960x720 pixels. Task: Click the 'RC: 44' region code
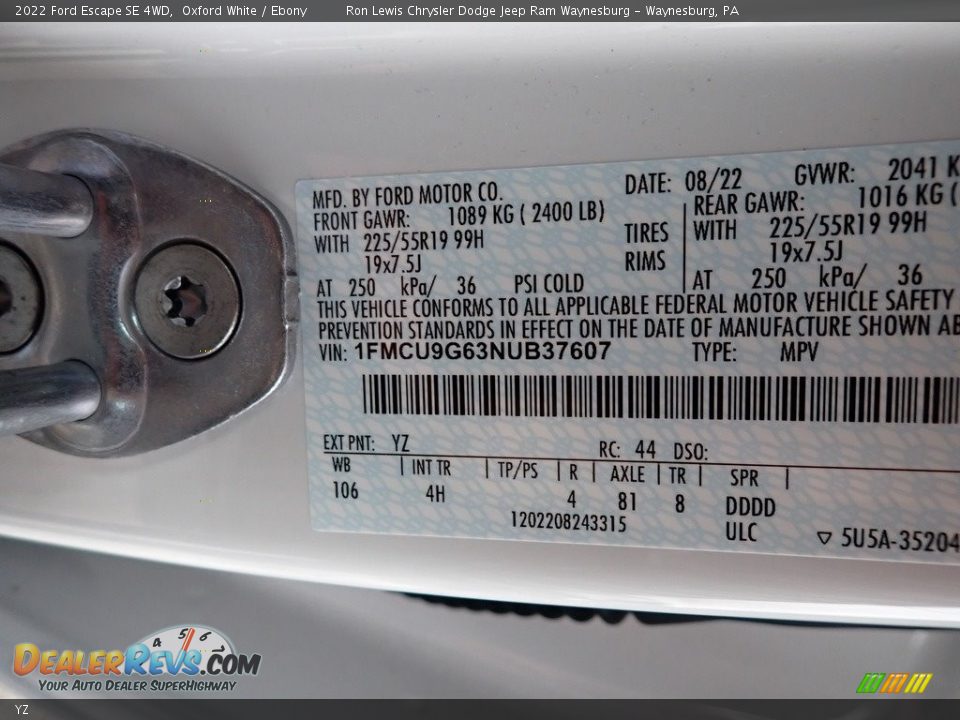coord(627,450)
